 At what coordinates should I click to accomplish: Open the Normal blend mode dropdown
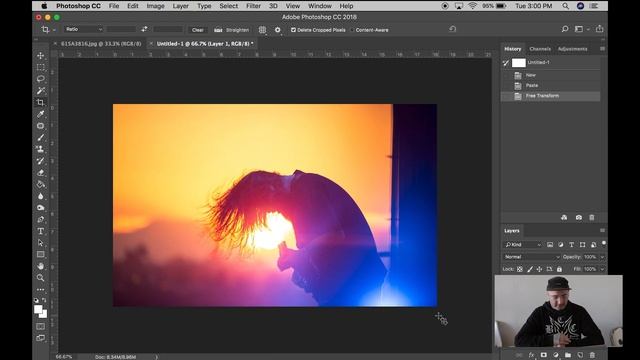(x=532, y=257)
